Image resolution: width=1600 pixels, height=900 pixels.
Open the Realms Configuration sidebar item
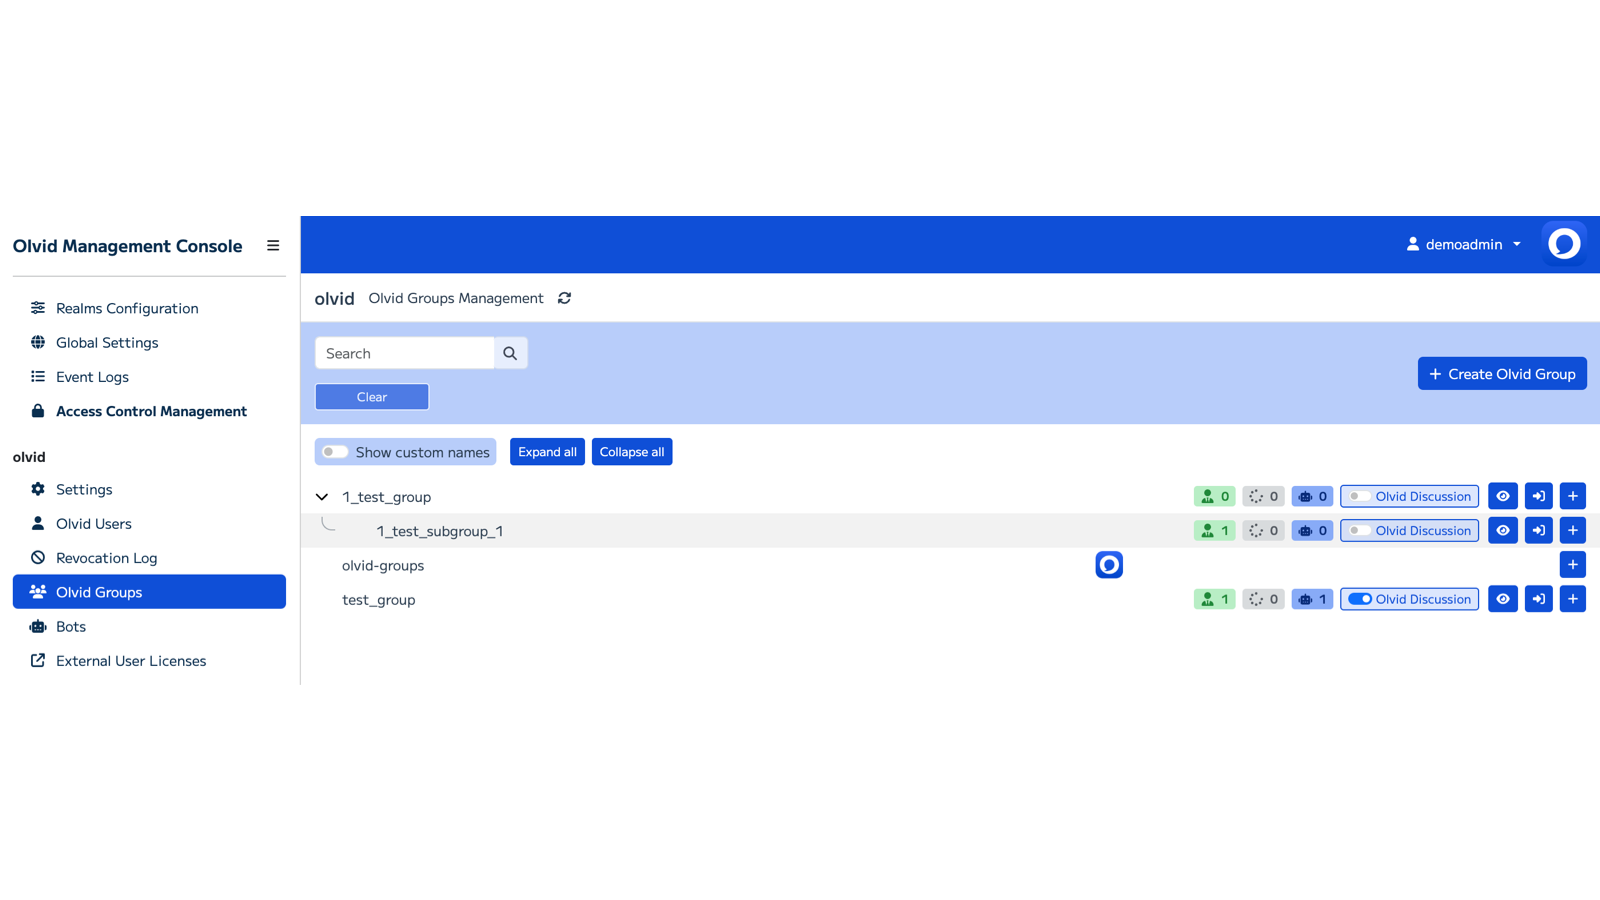pyautogui.click(x=126, y=308)
